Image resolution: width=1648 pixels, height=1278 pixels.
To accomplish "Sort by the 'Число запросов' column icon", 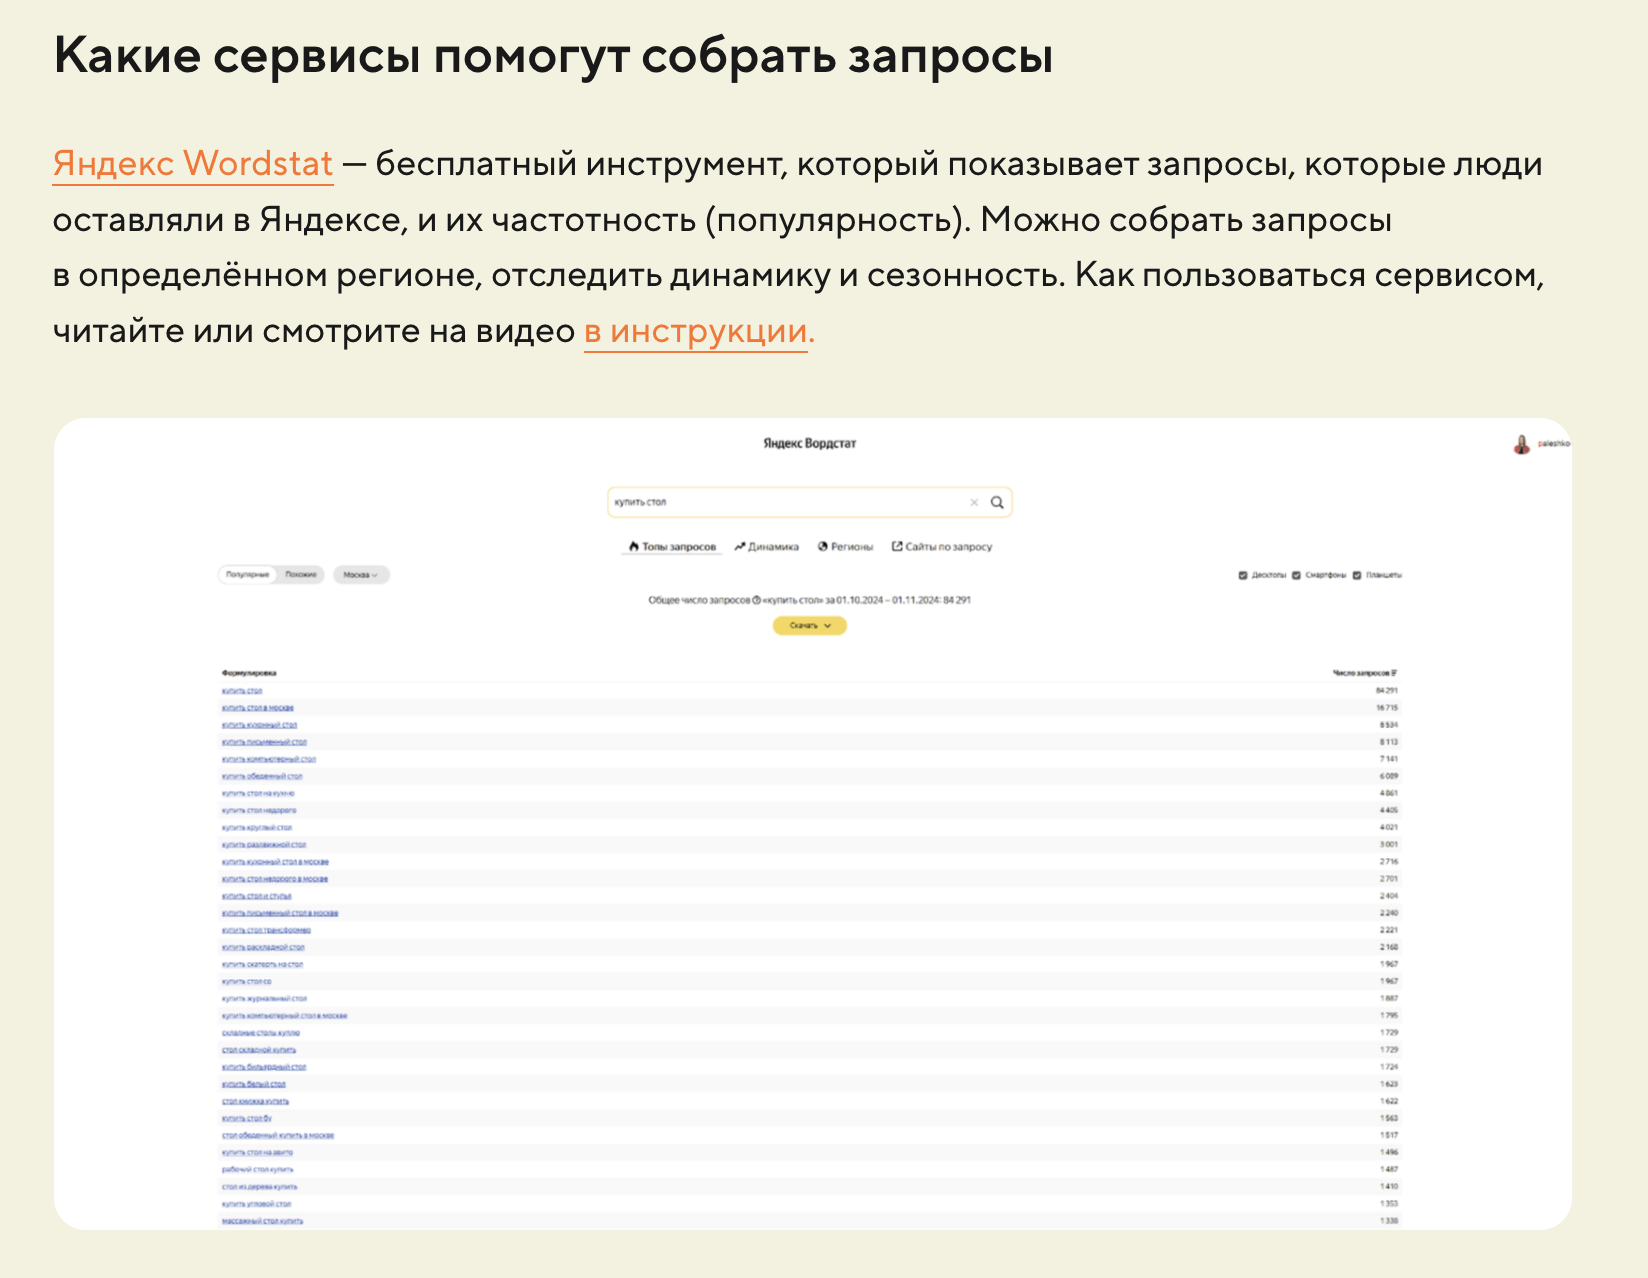I will click(x=1394, y=673).
